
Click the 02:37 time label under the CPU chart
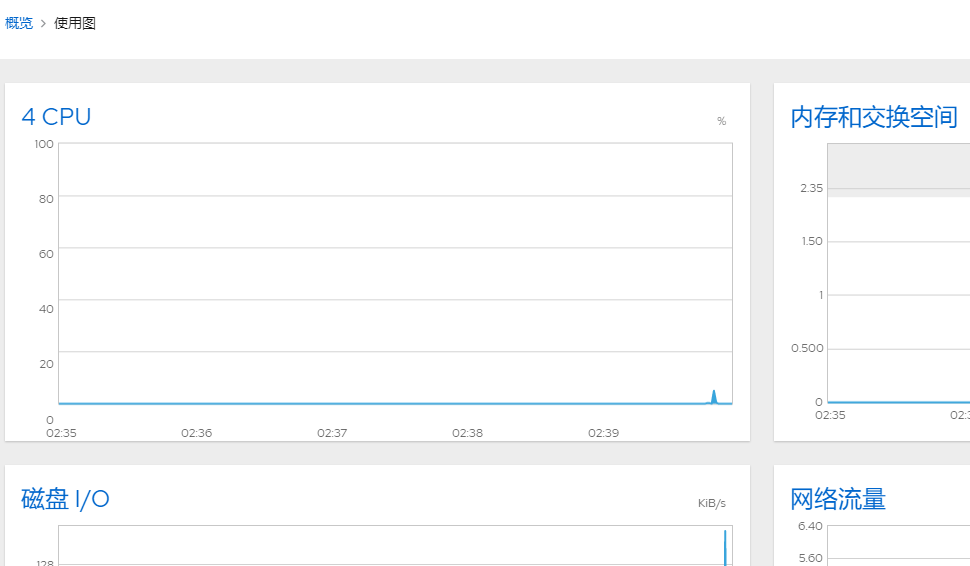[332, 433]
